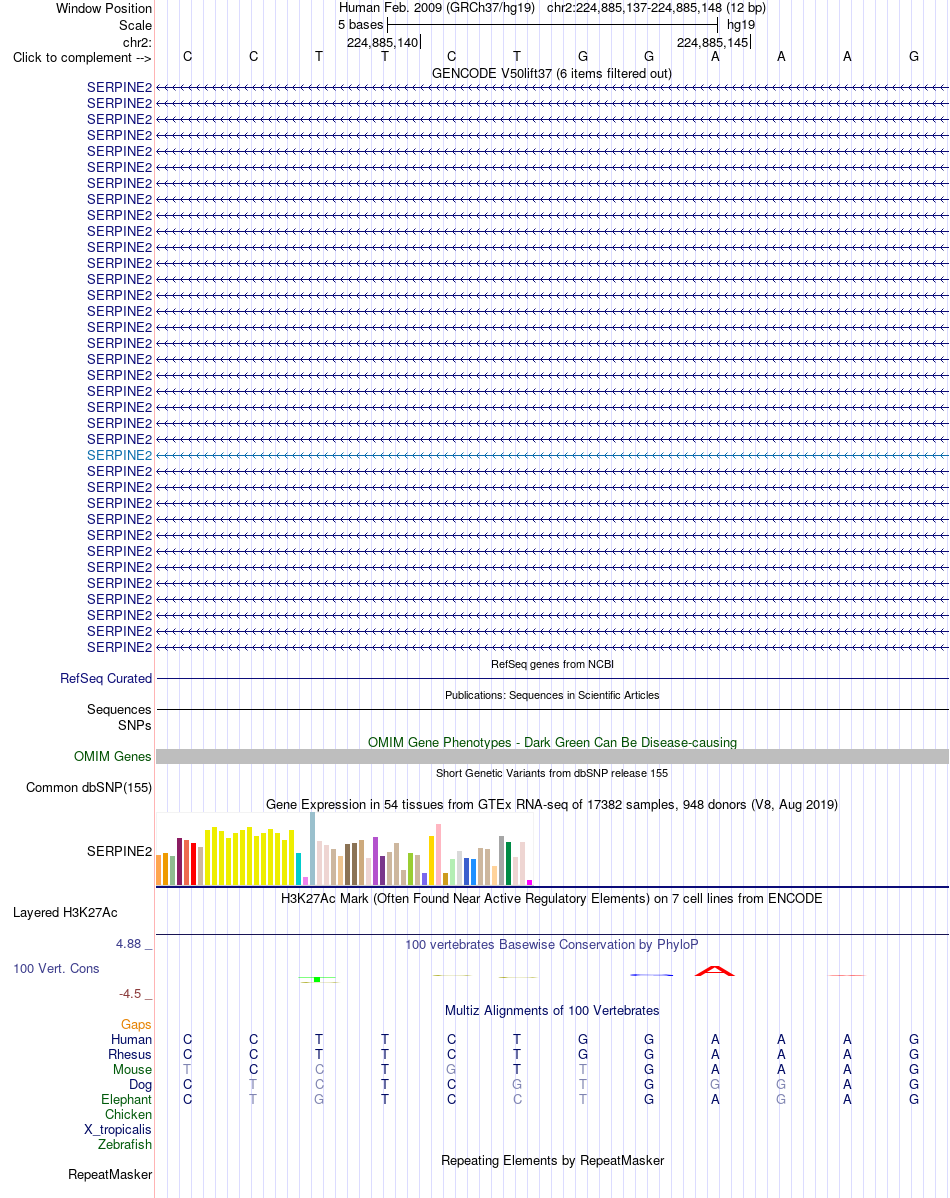Click the orange Gaps label
The width and height of the screenshot is (950, 1198).
[x=136, y=1025]
